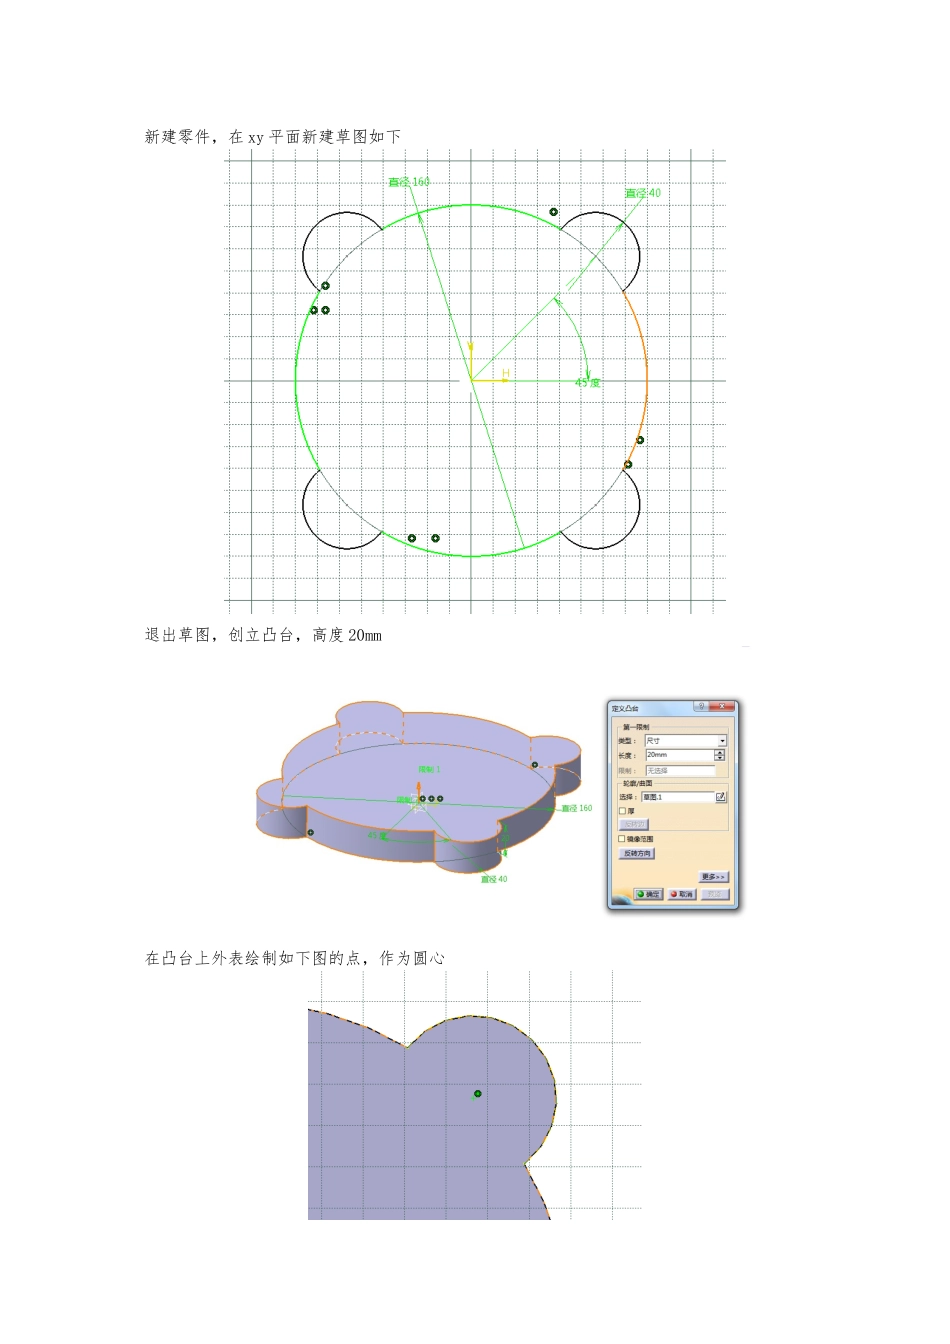Click the 限制 field showing 无选择
This screenshot has width=950, height=1344.
680,771
